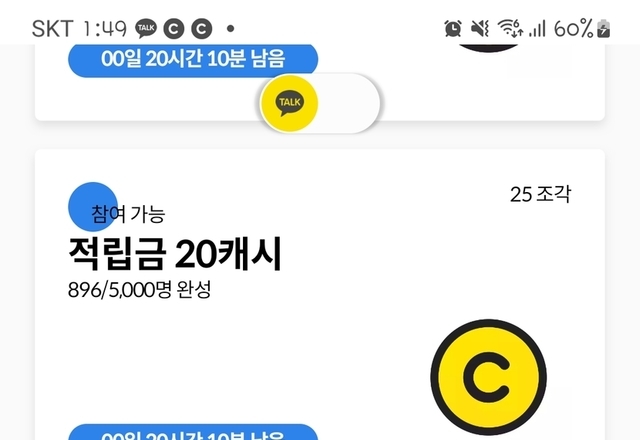This screenshot has height=440, width=640.
Task: Tap the blue circle beside 참여 가능
Action: pyautogui.click(x=93, y=207)
